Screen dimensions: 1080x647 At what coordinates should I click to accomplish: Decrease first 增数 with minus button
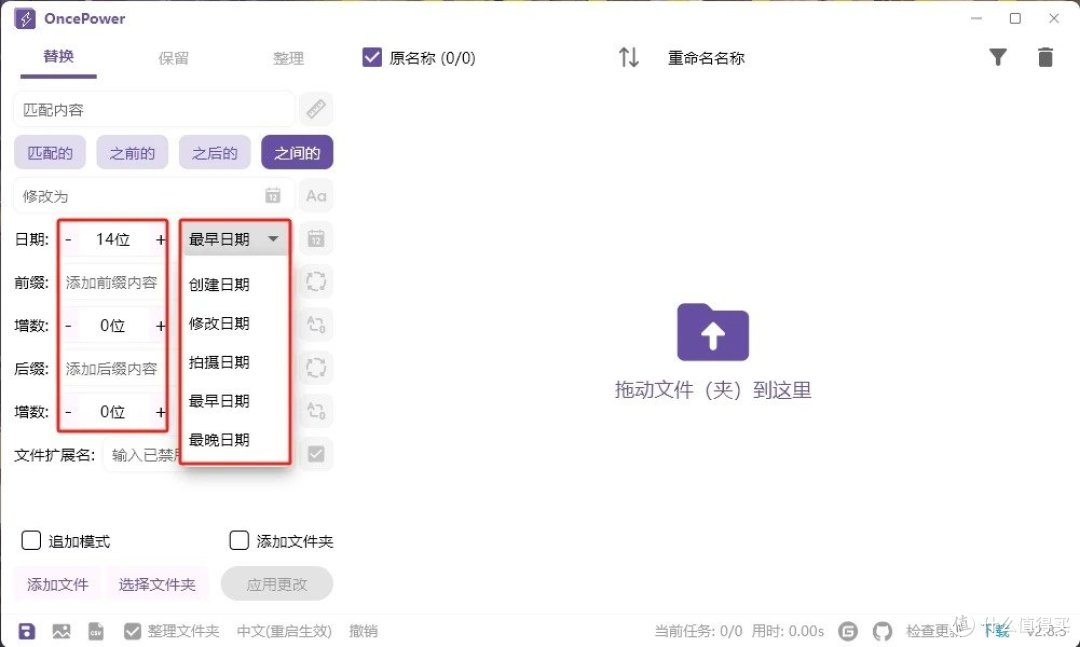click(68, 325)
